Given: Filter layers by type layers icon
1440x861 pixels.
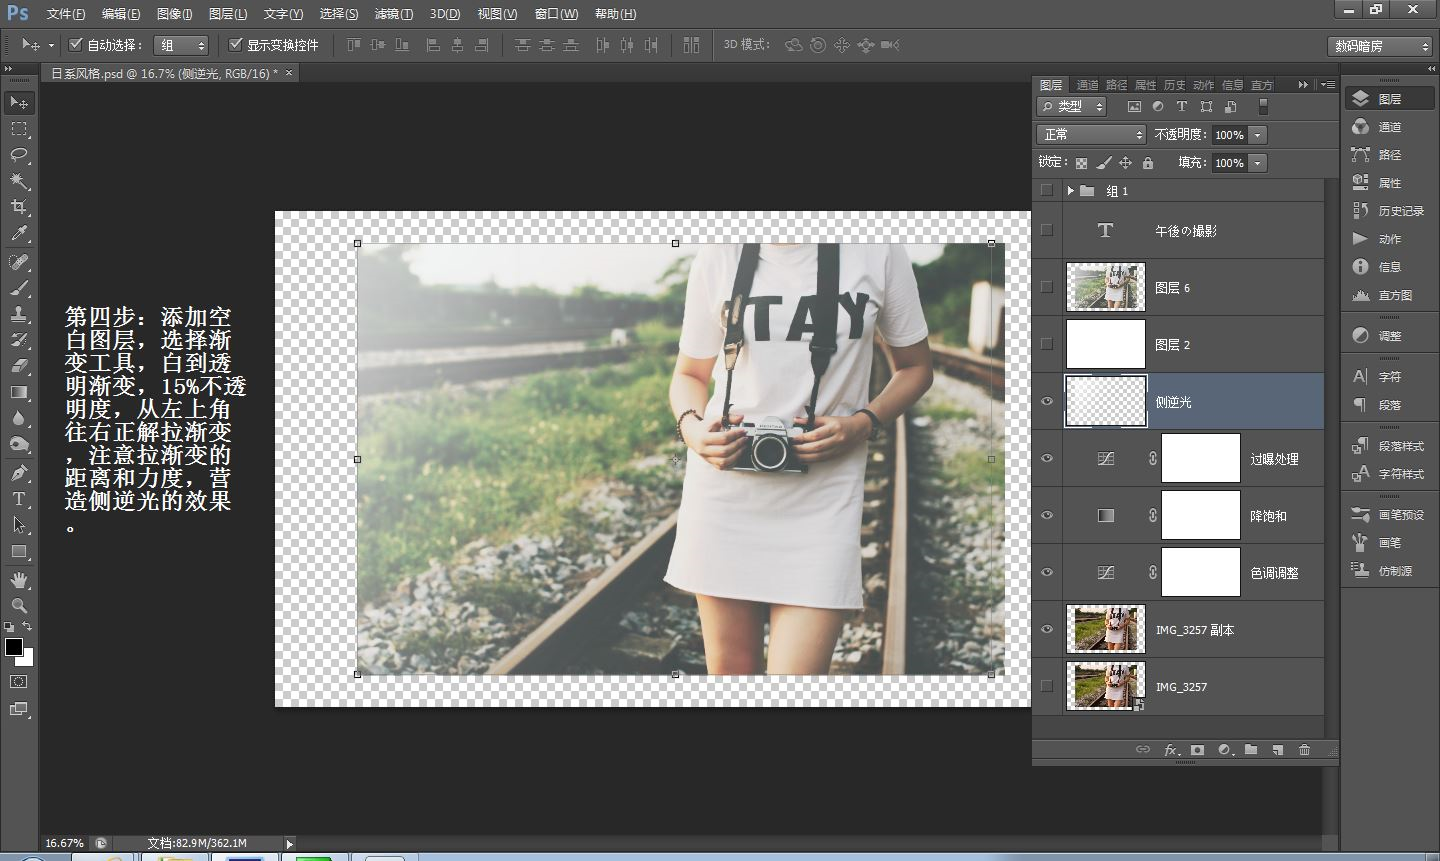Looking at the screenshot, I should (1182, 106).
